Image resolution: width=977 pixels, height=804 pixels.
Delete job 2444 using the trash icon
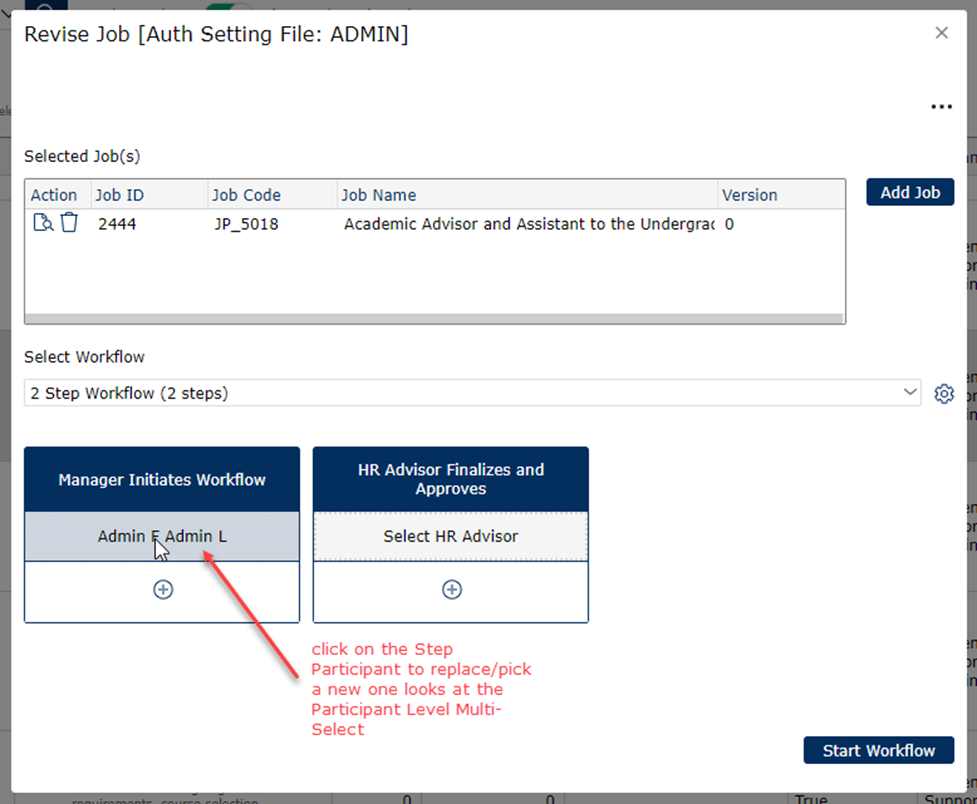pyautogui.click(x=69, y=223)
